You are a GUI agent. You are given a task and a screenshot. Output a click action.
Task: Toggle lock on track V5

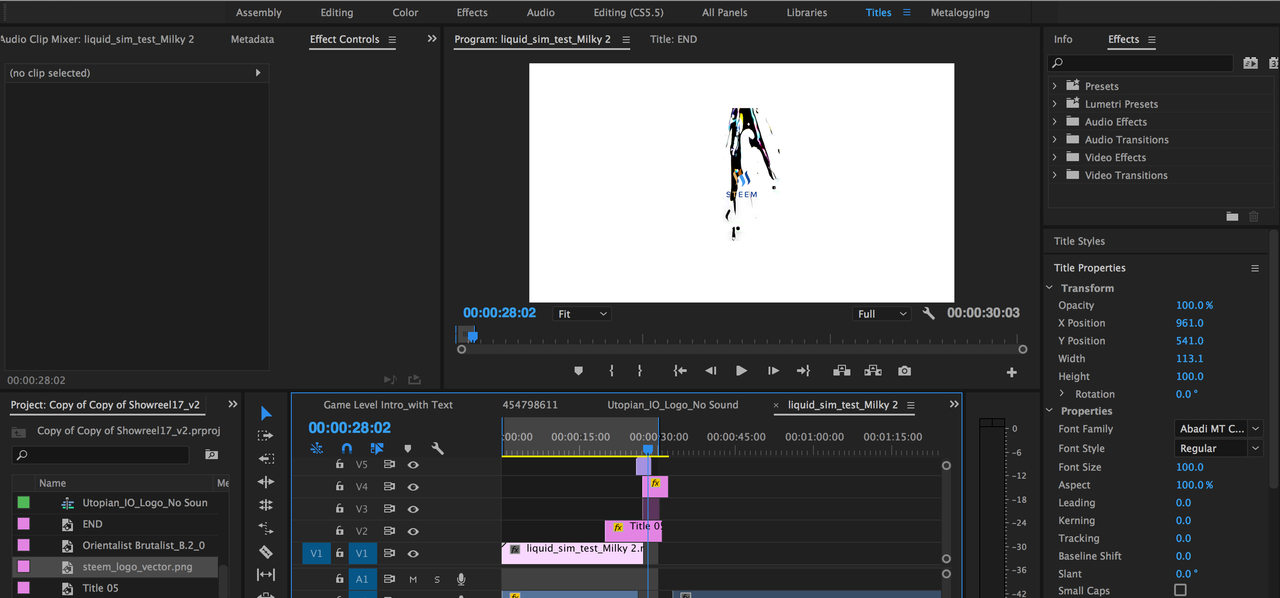[x=339, y=465]
